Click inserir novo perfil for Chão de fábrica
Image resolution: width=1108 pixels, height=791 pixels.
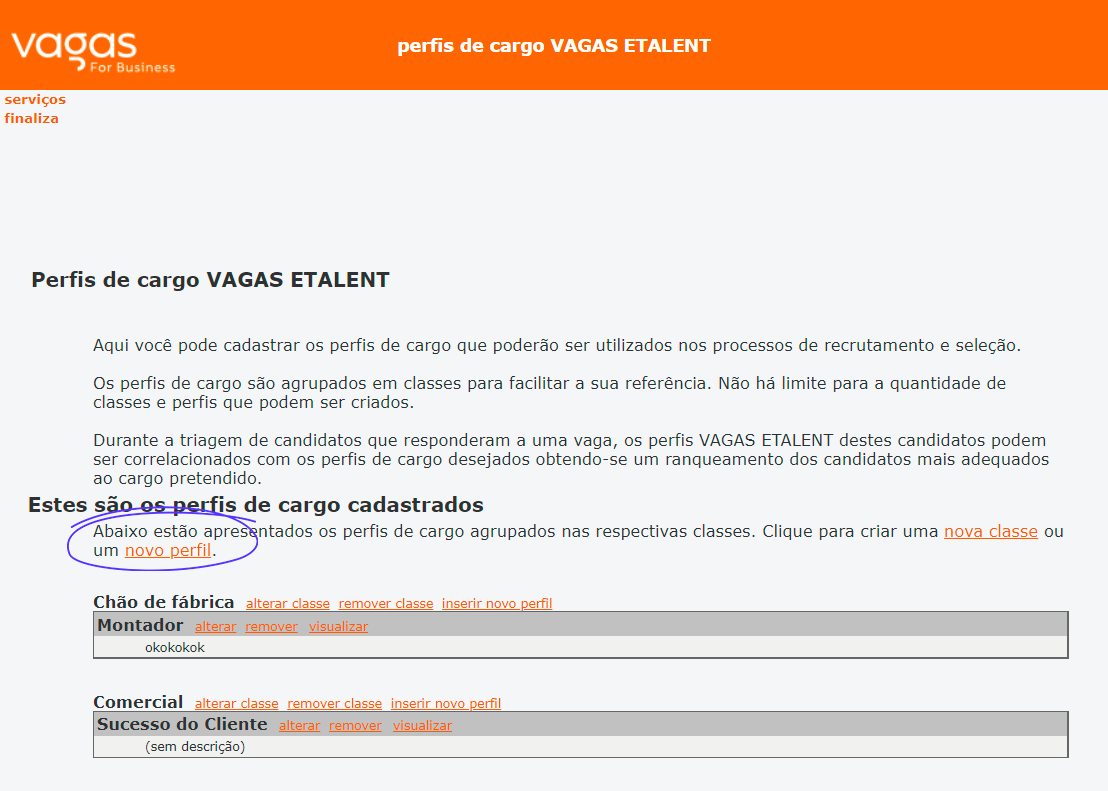(x=497, y=604)
